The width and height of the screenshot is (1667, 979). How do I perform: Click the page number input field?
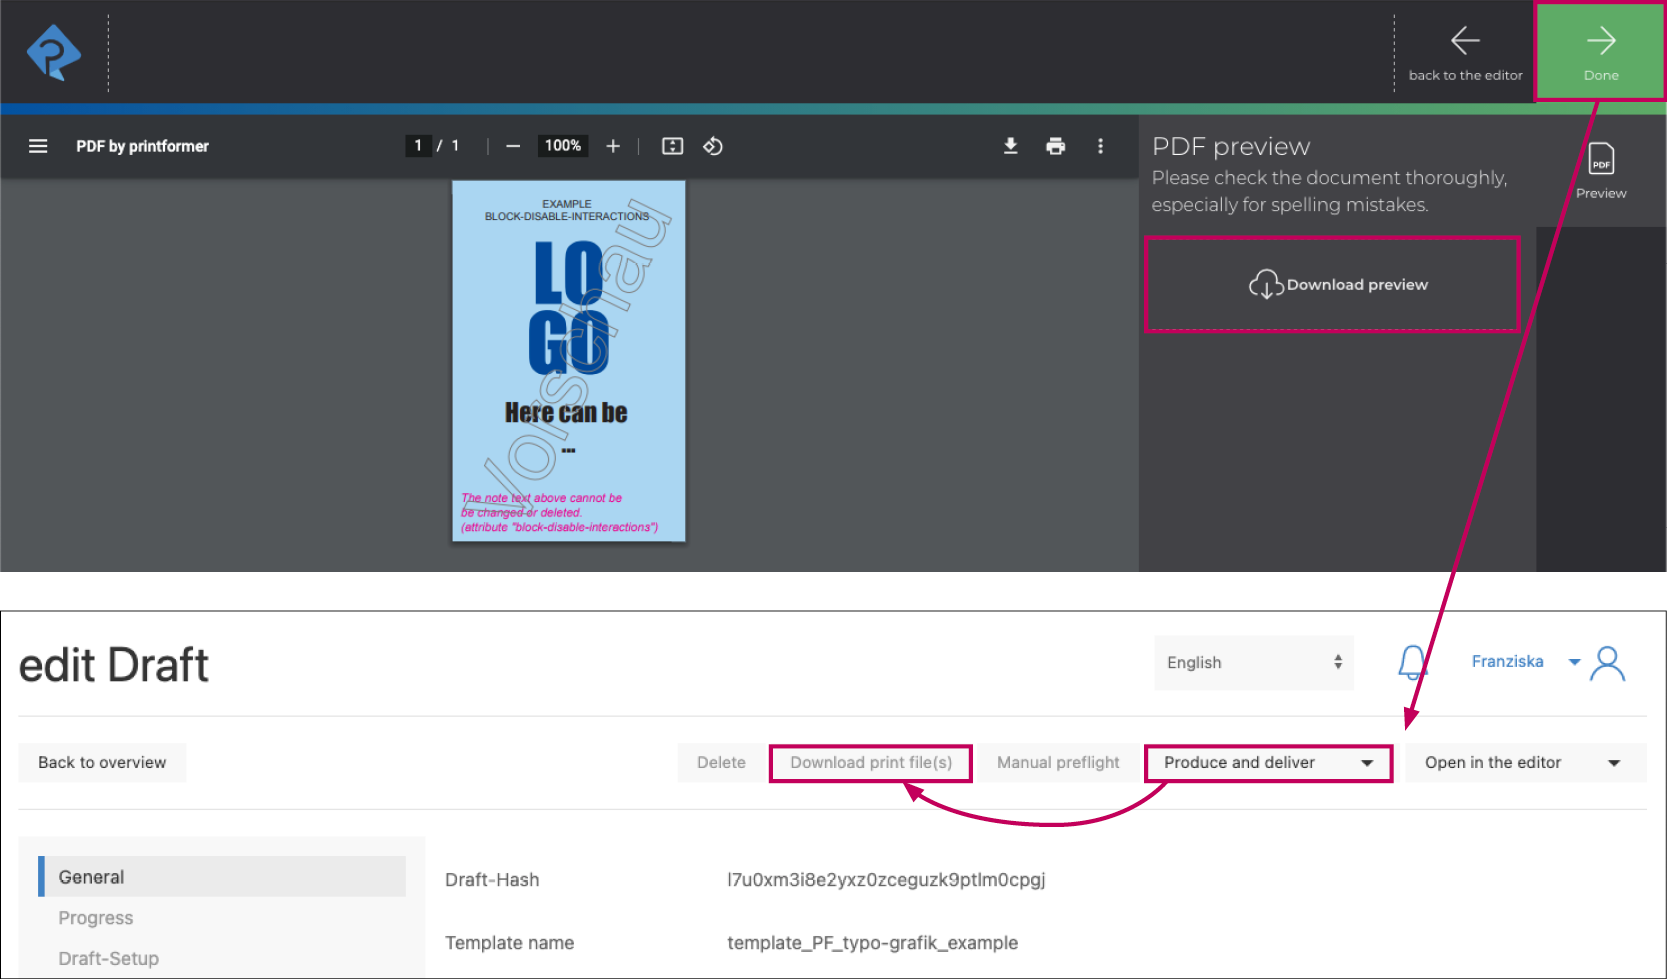click(418, 146)
